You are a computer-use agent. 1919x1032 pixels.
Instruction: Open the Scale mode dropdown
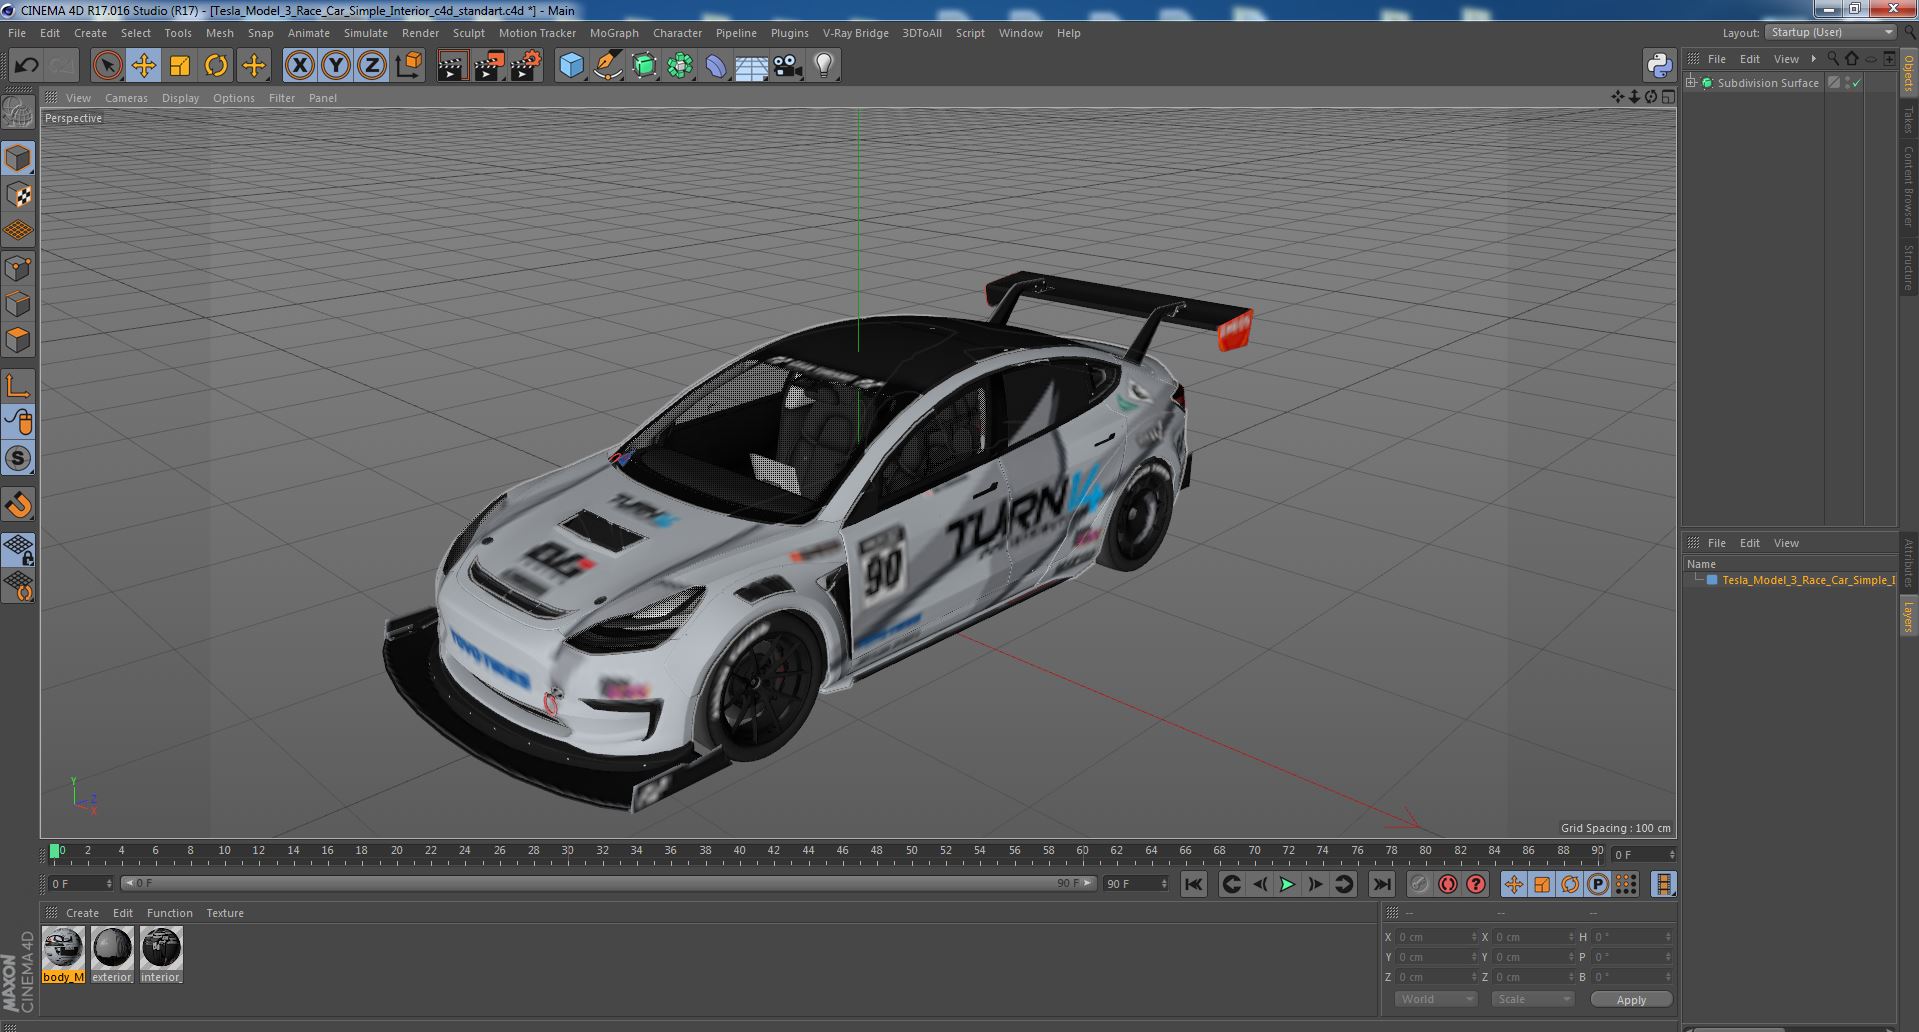coord(1532,999)
